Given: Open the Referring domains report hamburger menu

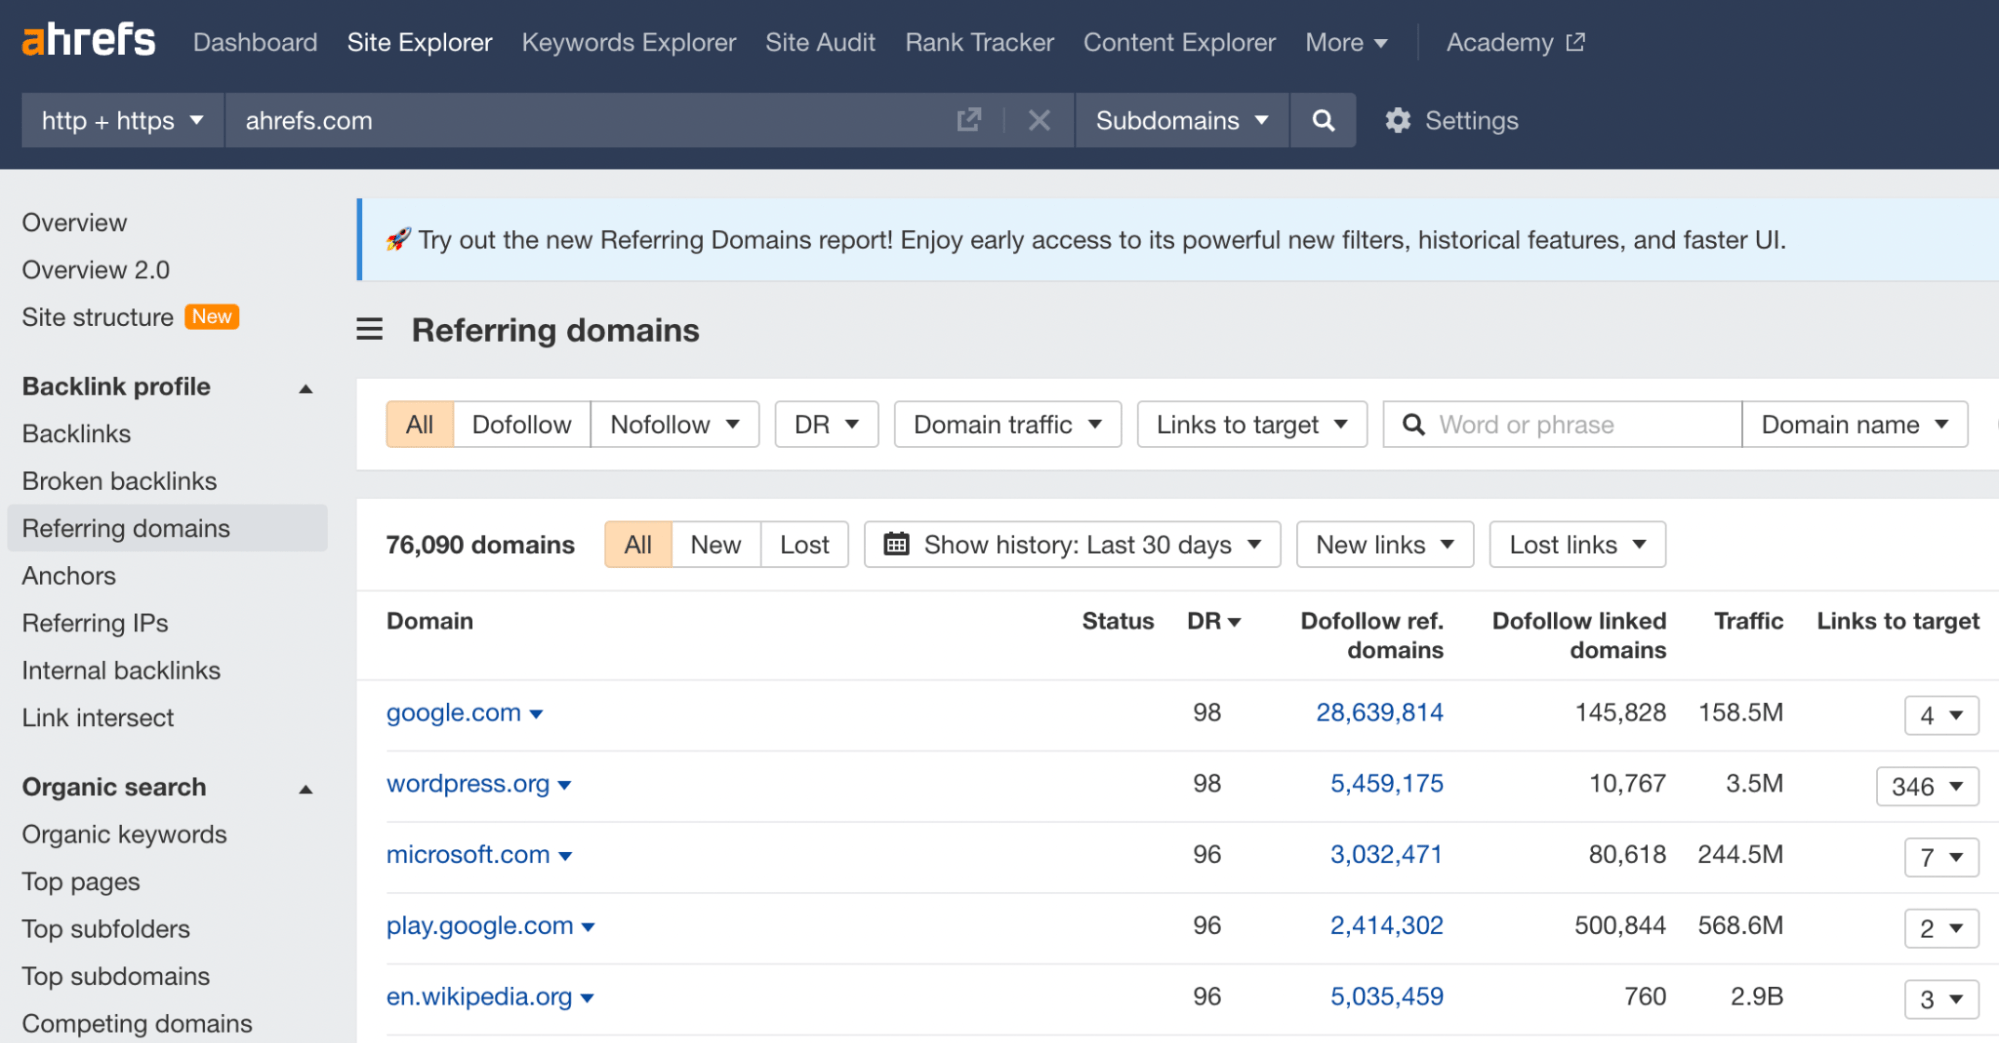Looking at the screenshot, I should 369,330.
